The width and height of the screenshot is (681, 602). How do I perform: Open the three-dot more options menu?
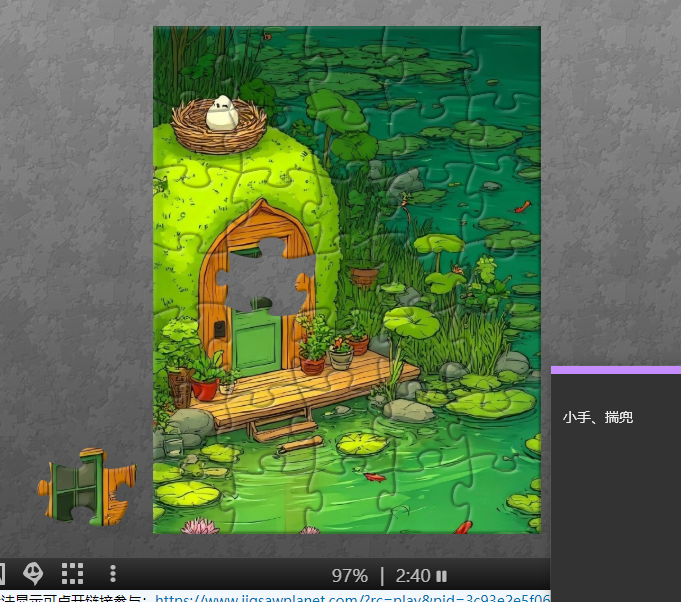[113, 574]
